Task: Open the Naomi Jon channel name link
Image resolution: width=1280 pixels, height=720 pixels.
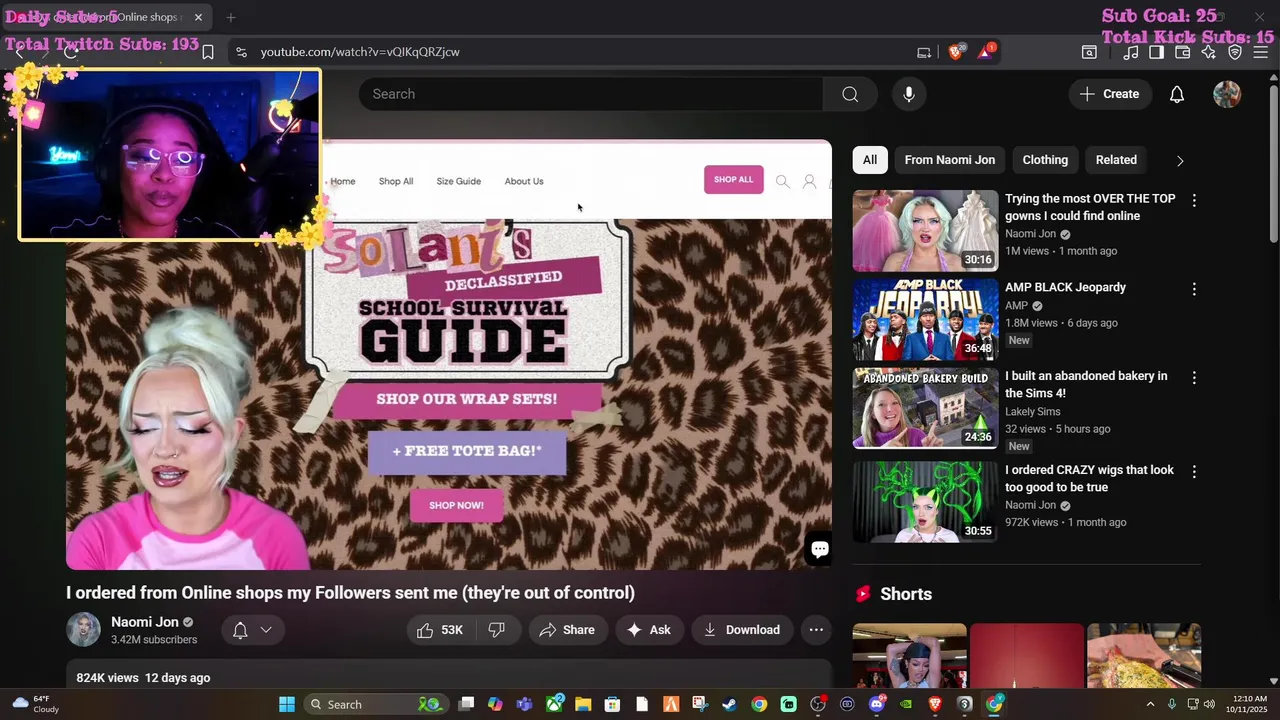Action: [145, 622]
